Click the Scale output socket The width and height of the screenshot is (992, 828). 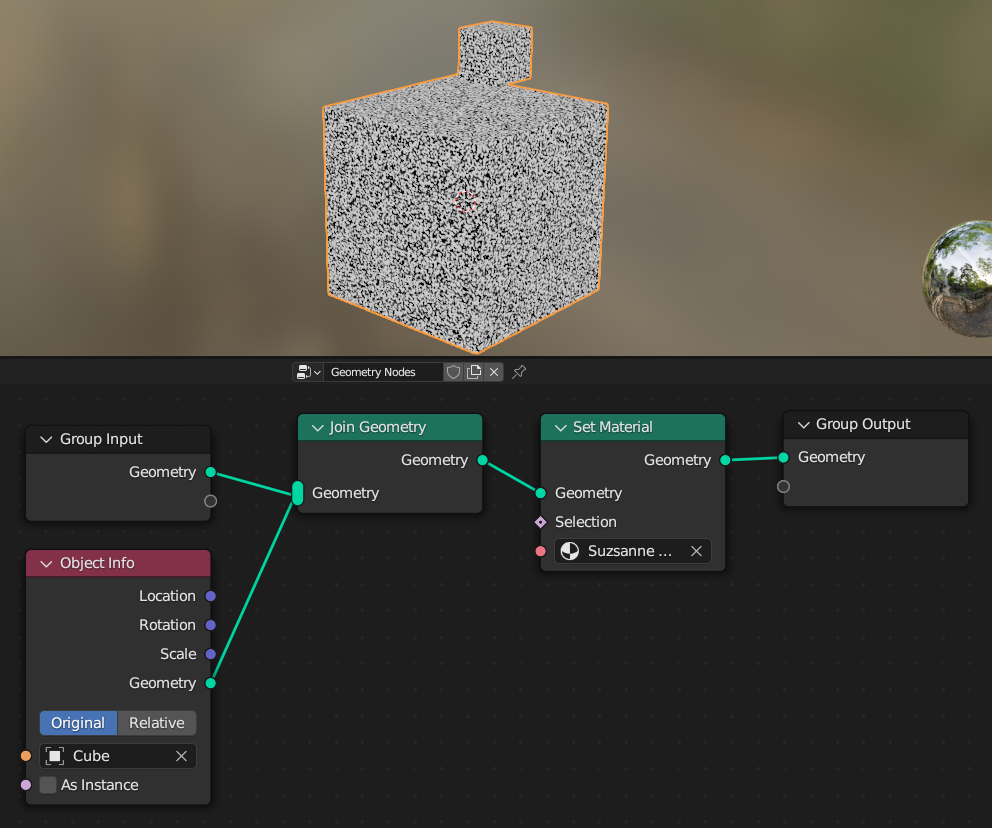[211, 654]
